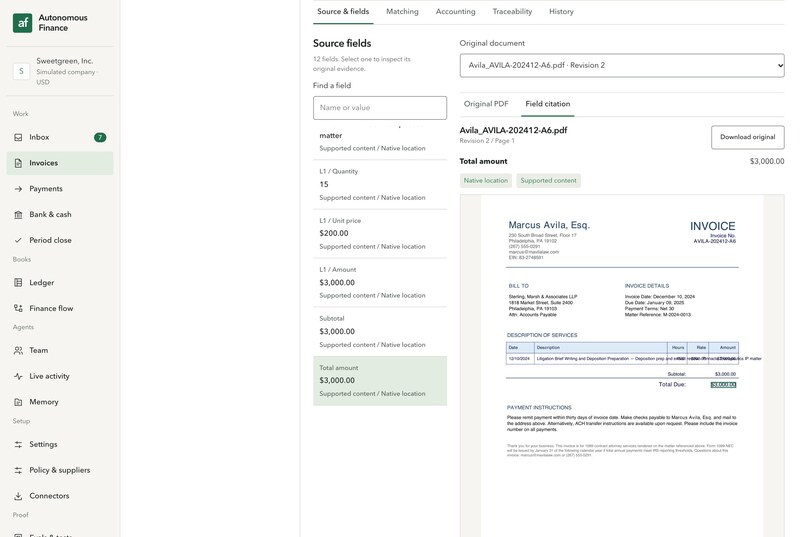This screenshot has height=537, width=806.
Task: Open Policy & suppliers page
Action: click(x=60, y=470)
